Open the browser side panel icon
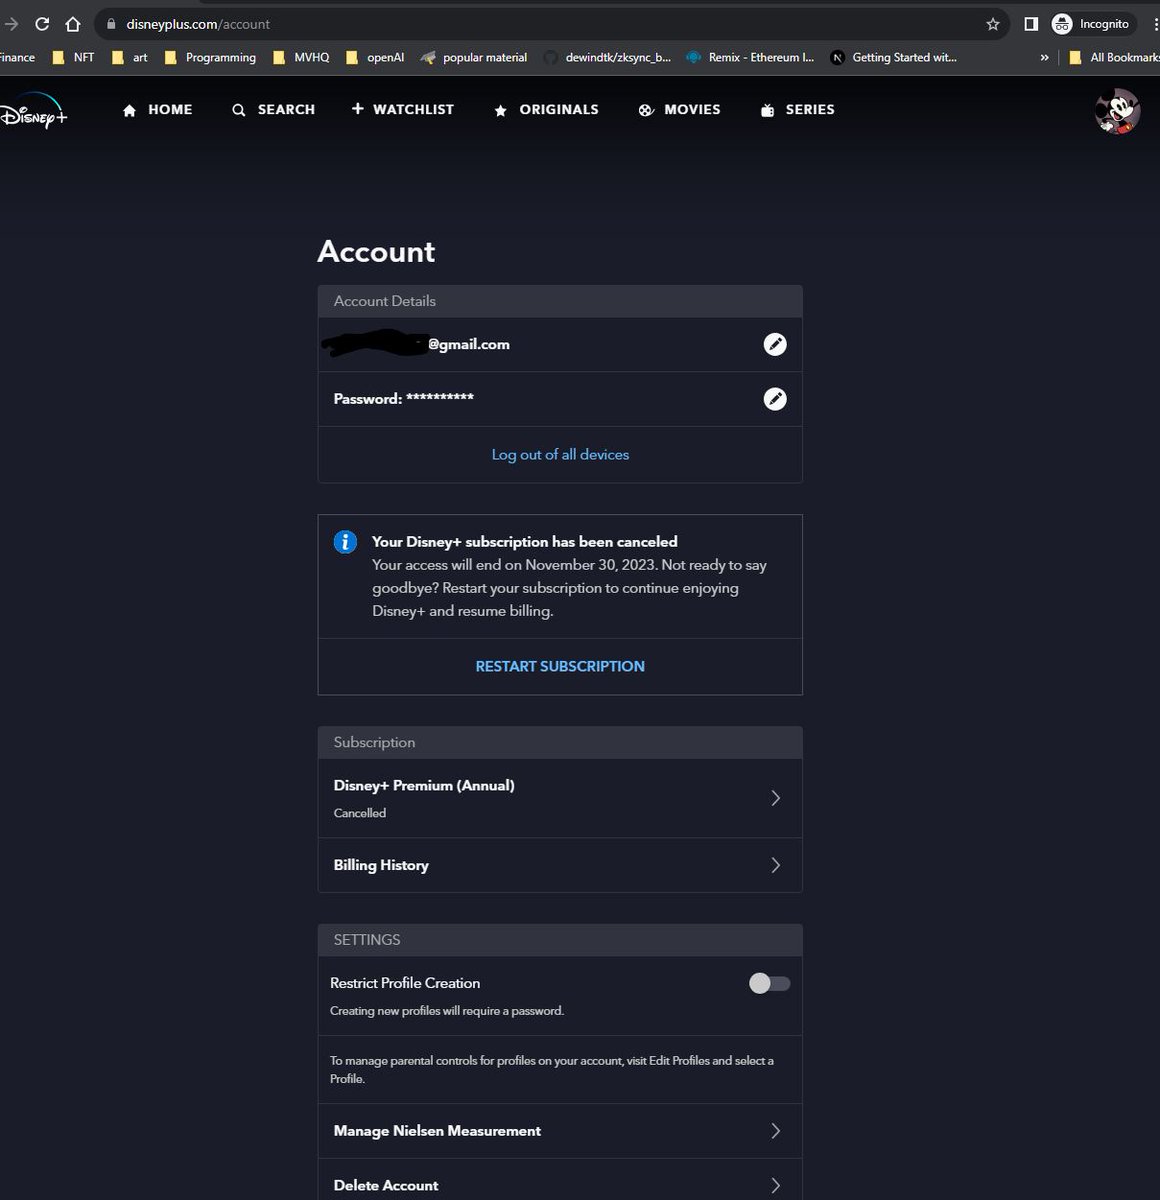The image size is (1160, 1200). (x=1031, y=24)
